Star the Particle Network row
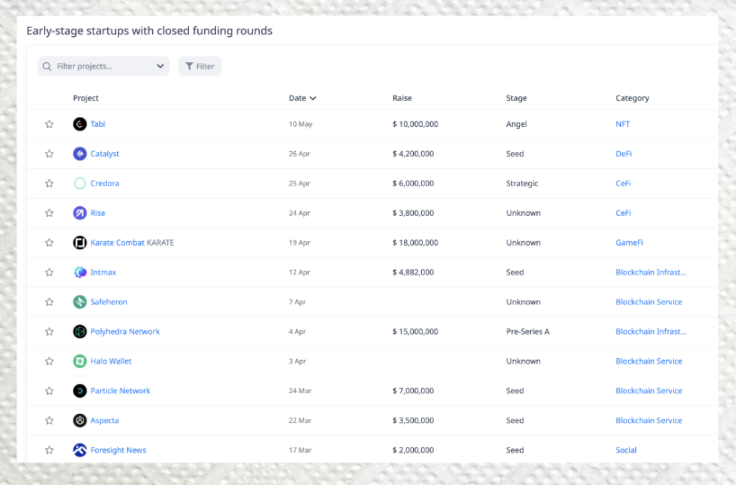Screen dimensions: 736x485 (x=49, y=391)
